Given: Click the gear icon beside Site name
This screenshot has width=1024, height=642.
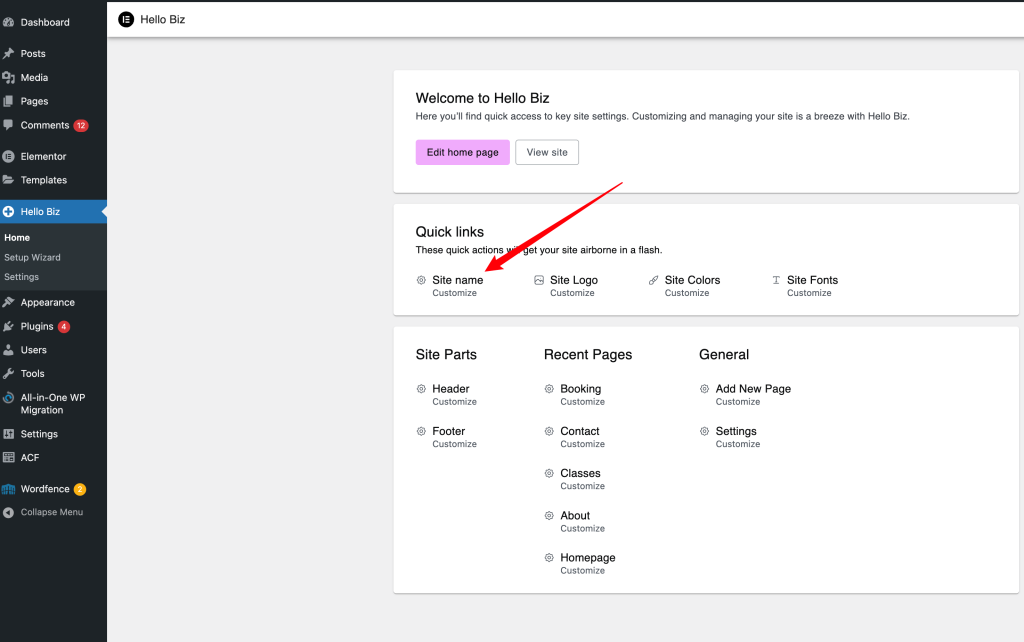Looking at the screenshot, I should pyautogui.click(x=421, y=280).
